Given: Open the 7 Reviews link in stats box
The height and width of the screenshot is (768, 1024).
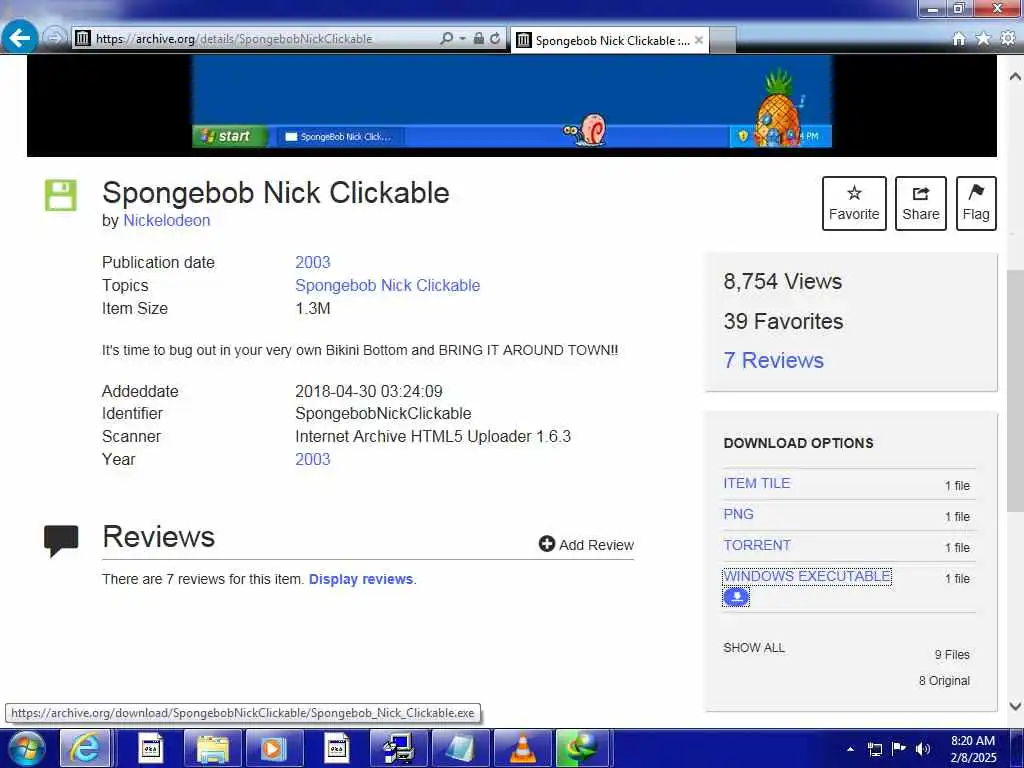Looking at the screenshot, I should (x=773, y=360).
